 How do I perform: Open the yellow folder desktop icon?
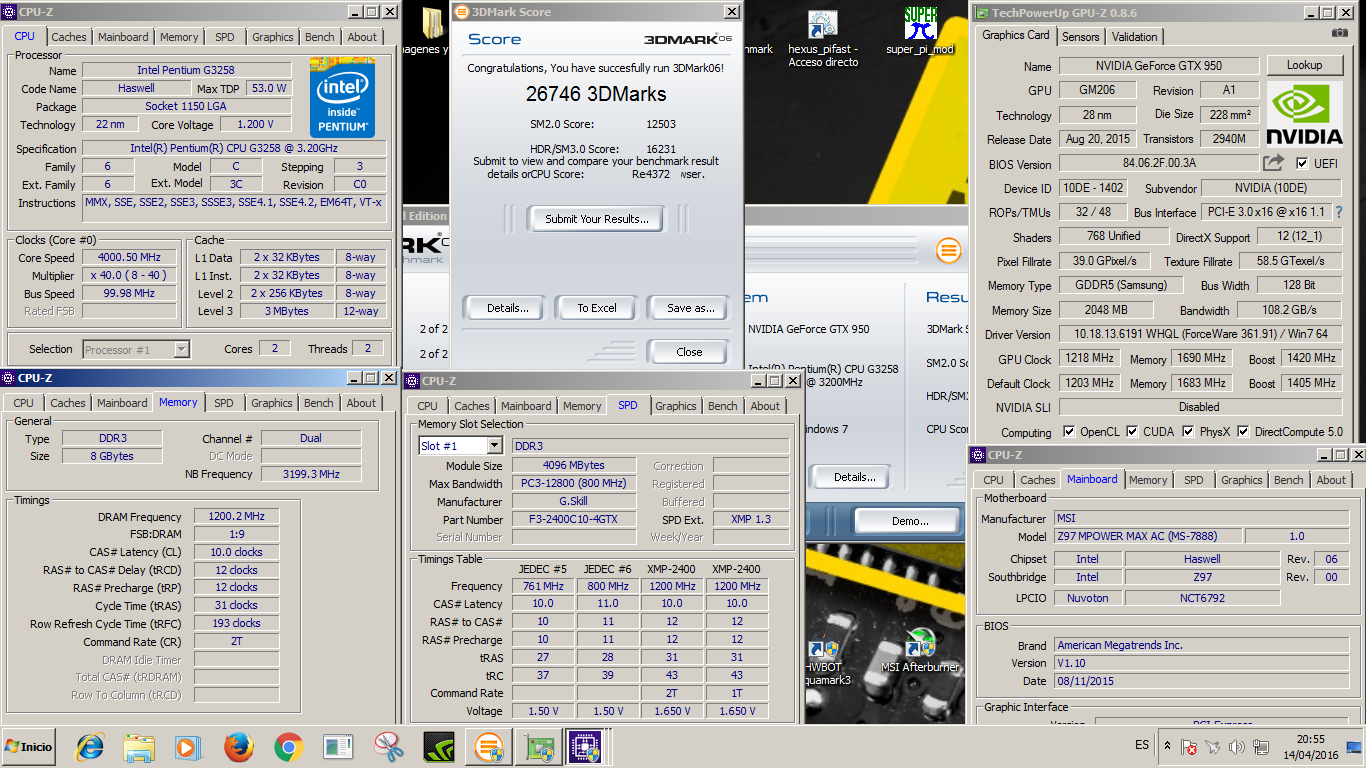point(433,24)
